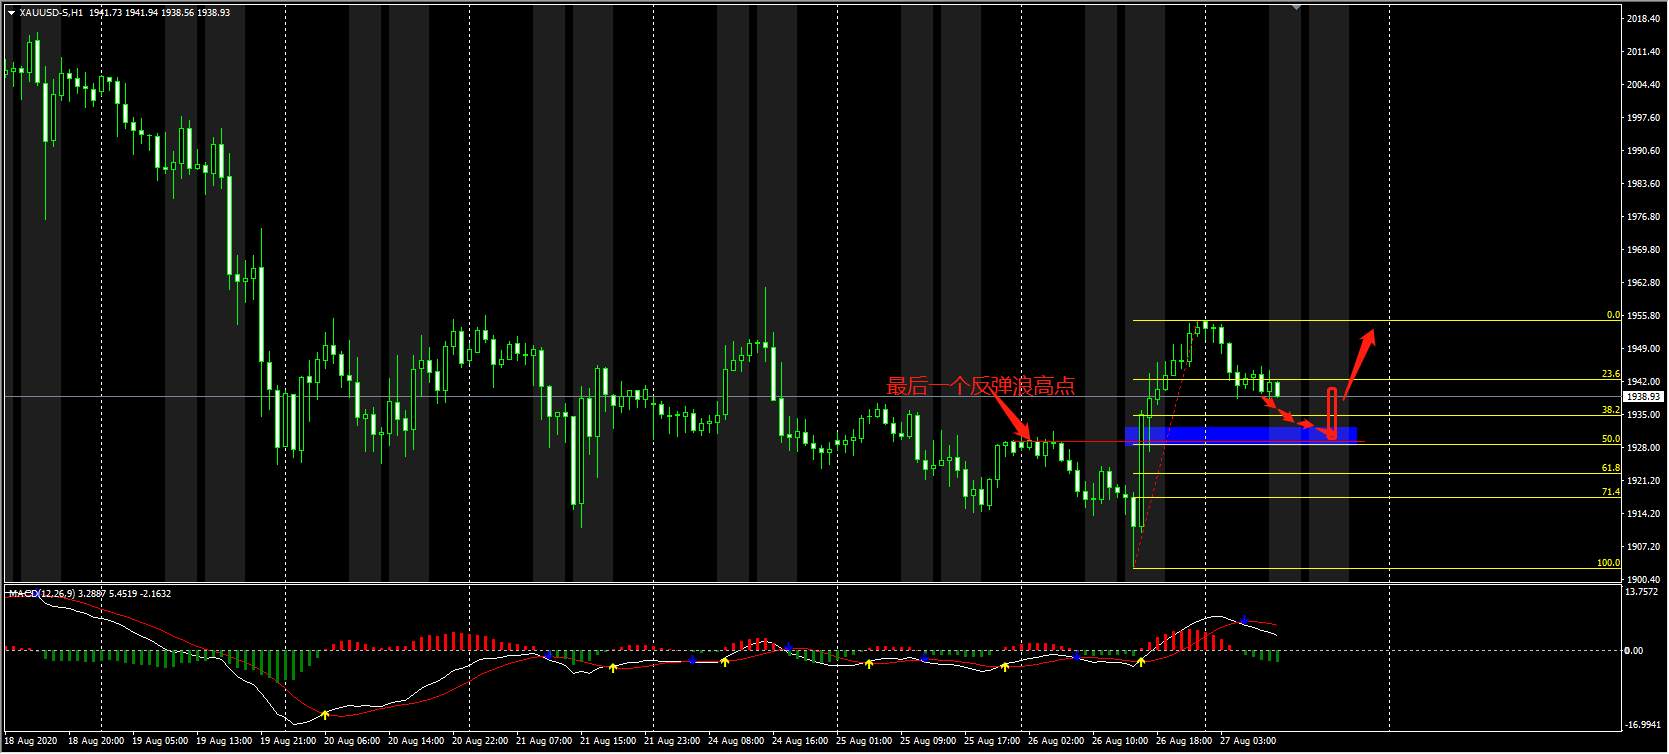Viewport: 1669px width, 754px height.
Task: Click MACD blue sell arrow near 27 Aug 03:00
Action: coord(1244,620)
